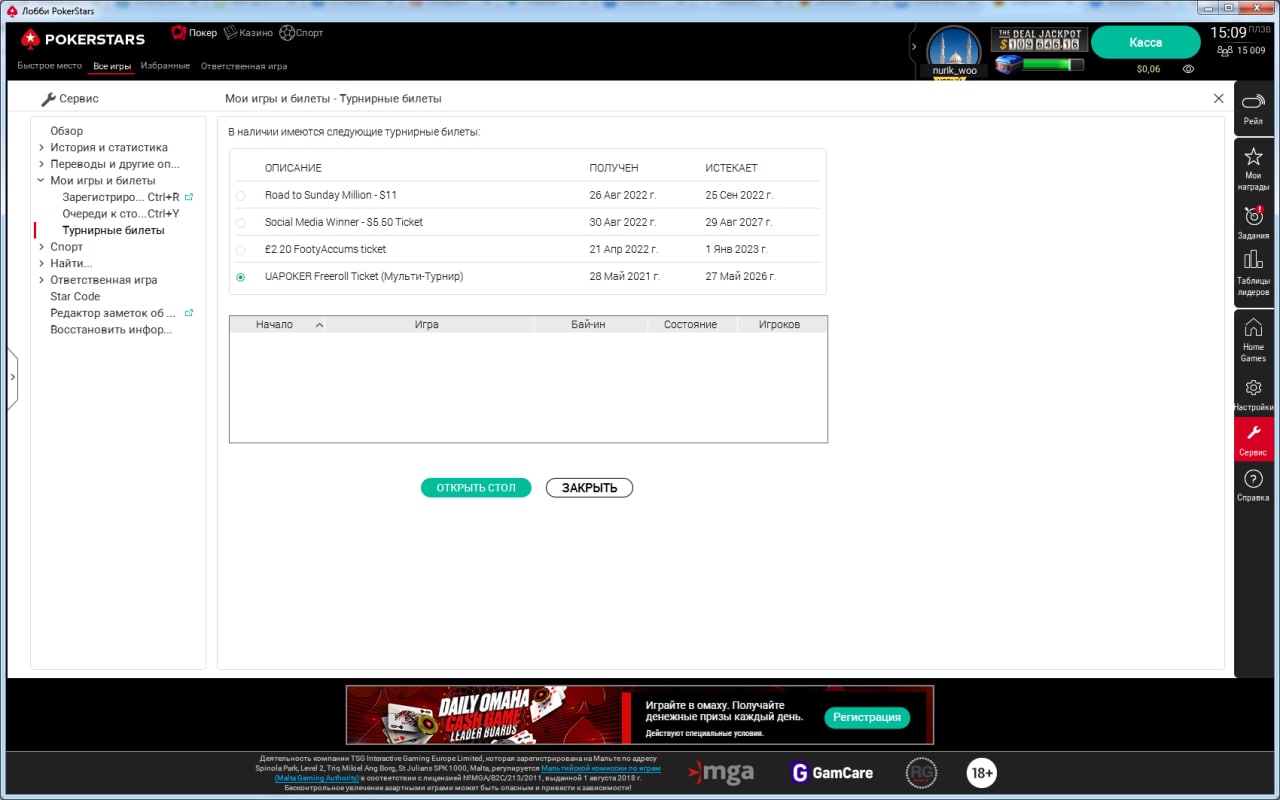The image size is (1280, 800).
Task: Select £2.20 FootyAccums ticket radio
Action: [240, 250]
